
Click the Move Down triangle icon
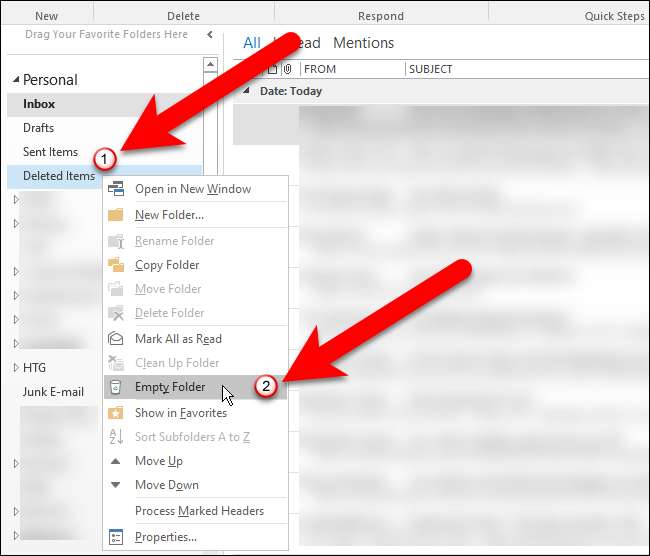(x=116, y=485)
